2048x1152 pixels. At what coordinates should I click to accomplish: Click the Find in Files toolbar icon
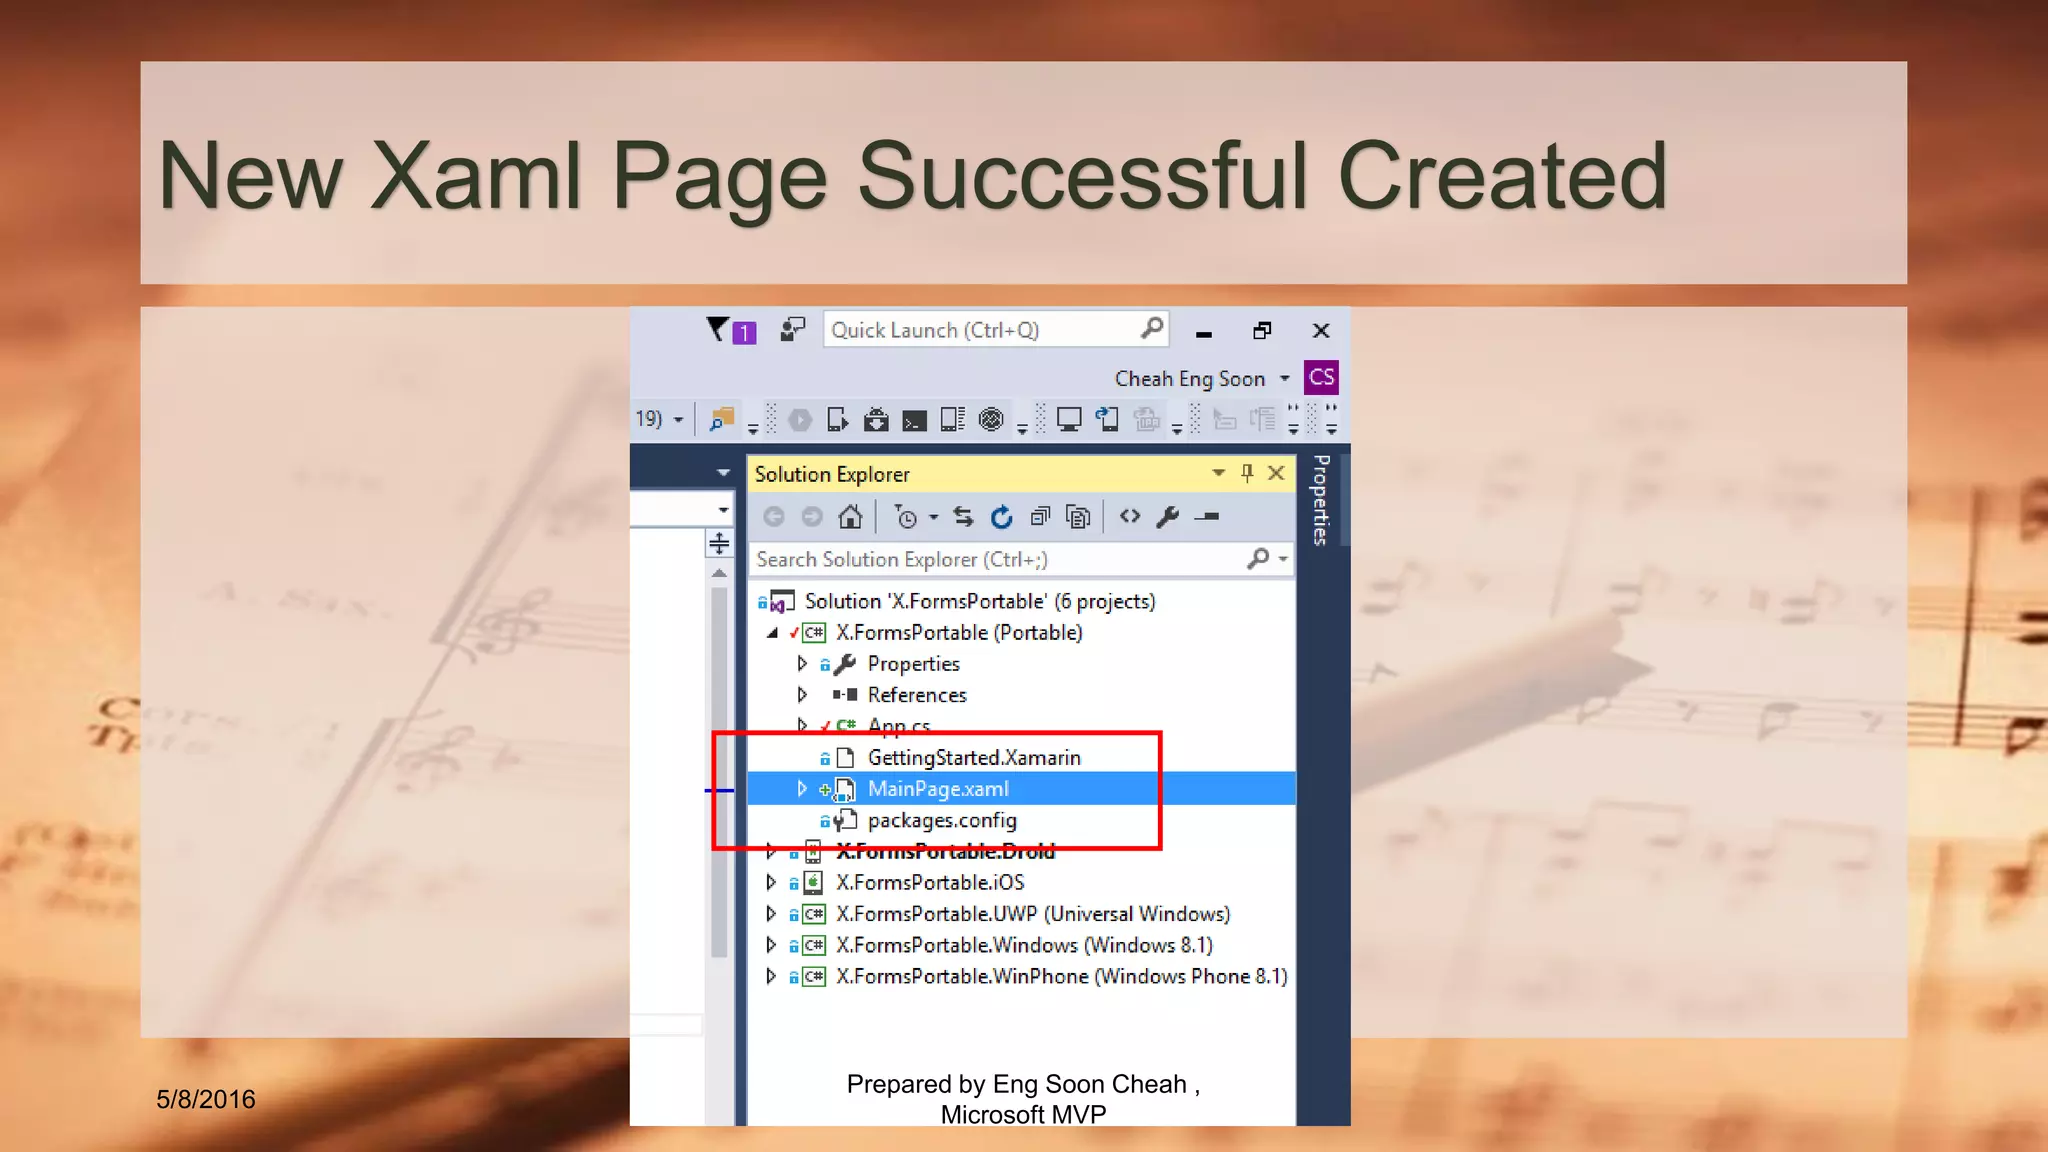[x=721, y=420]
